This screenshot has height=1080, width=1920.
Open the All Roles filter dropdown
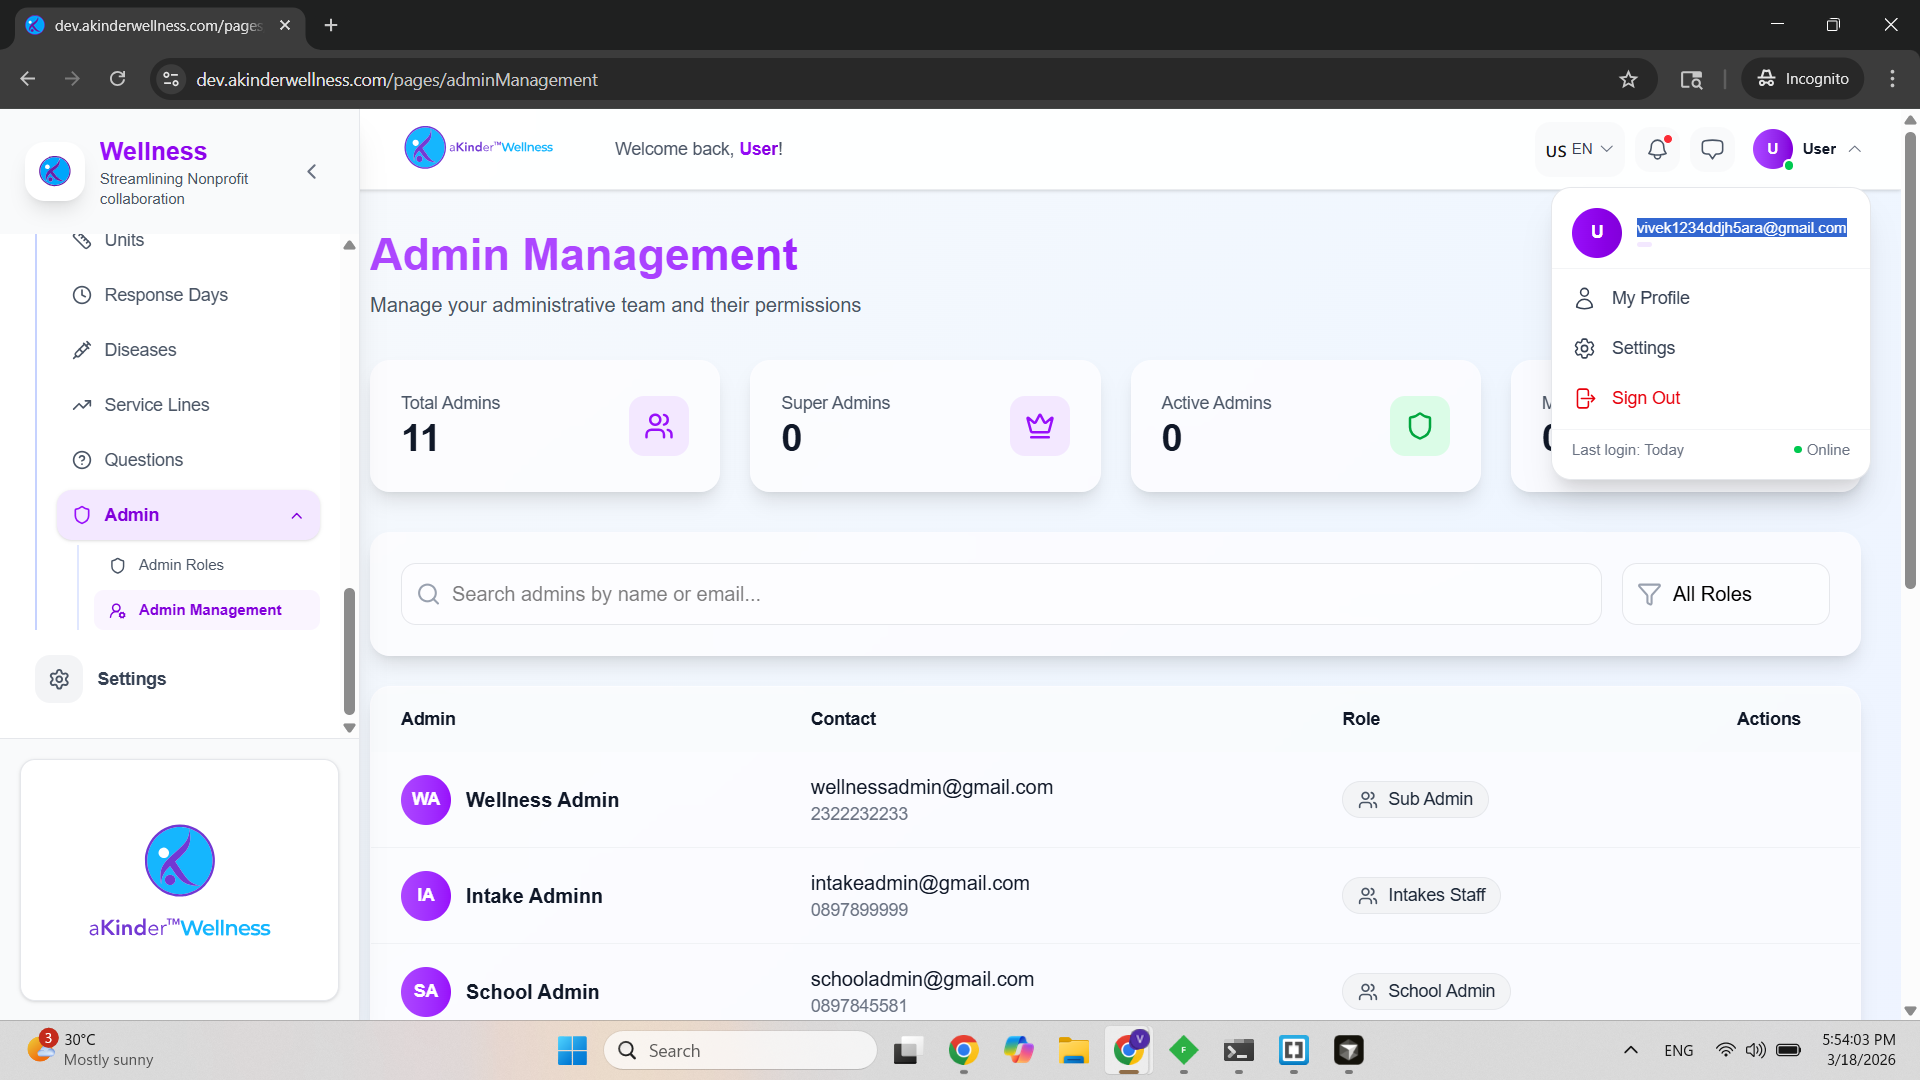coord(1725,594)
